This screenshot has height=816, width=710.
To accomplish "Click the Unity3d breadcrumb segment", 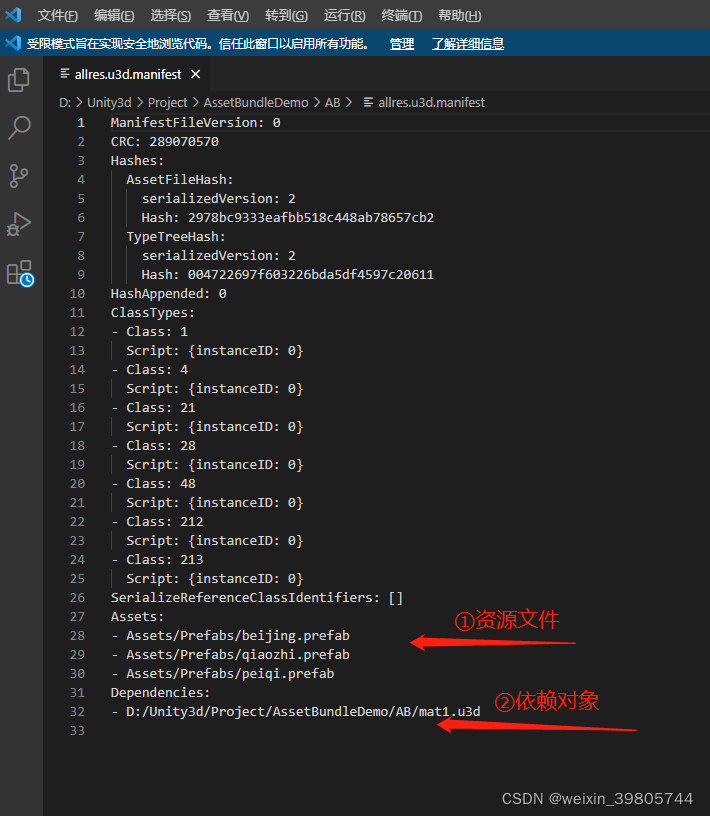I will point(109,103).
